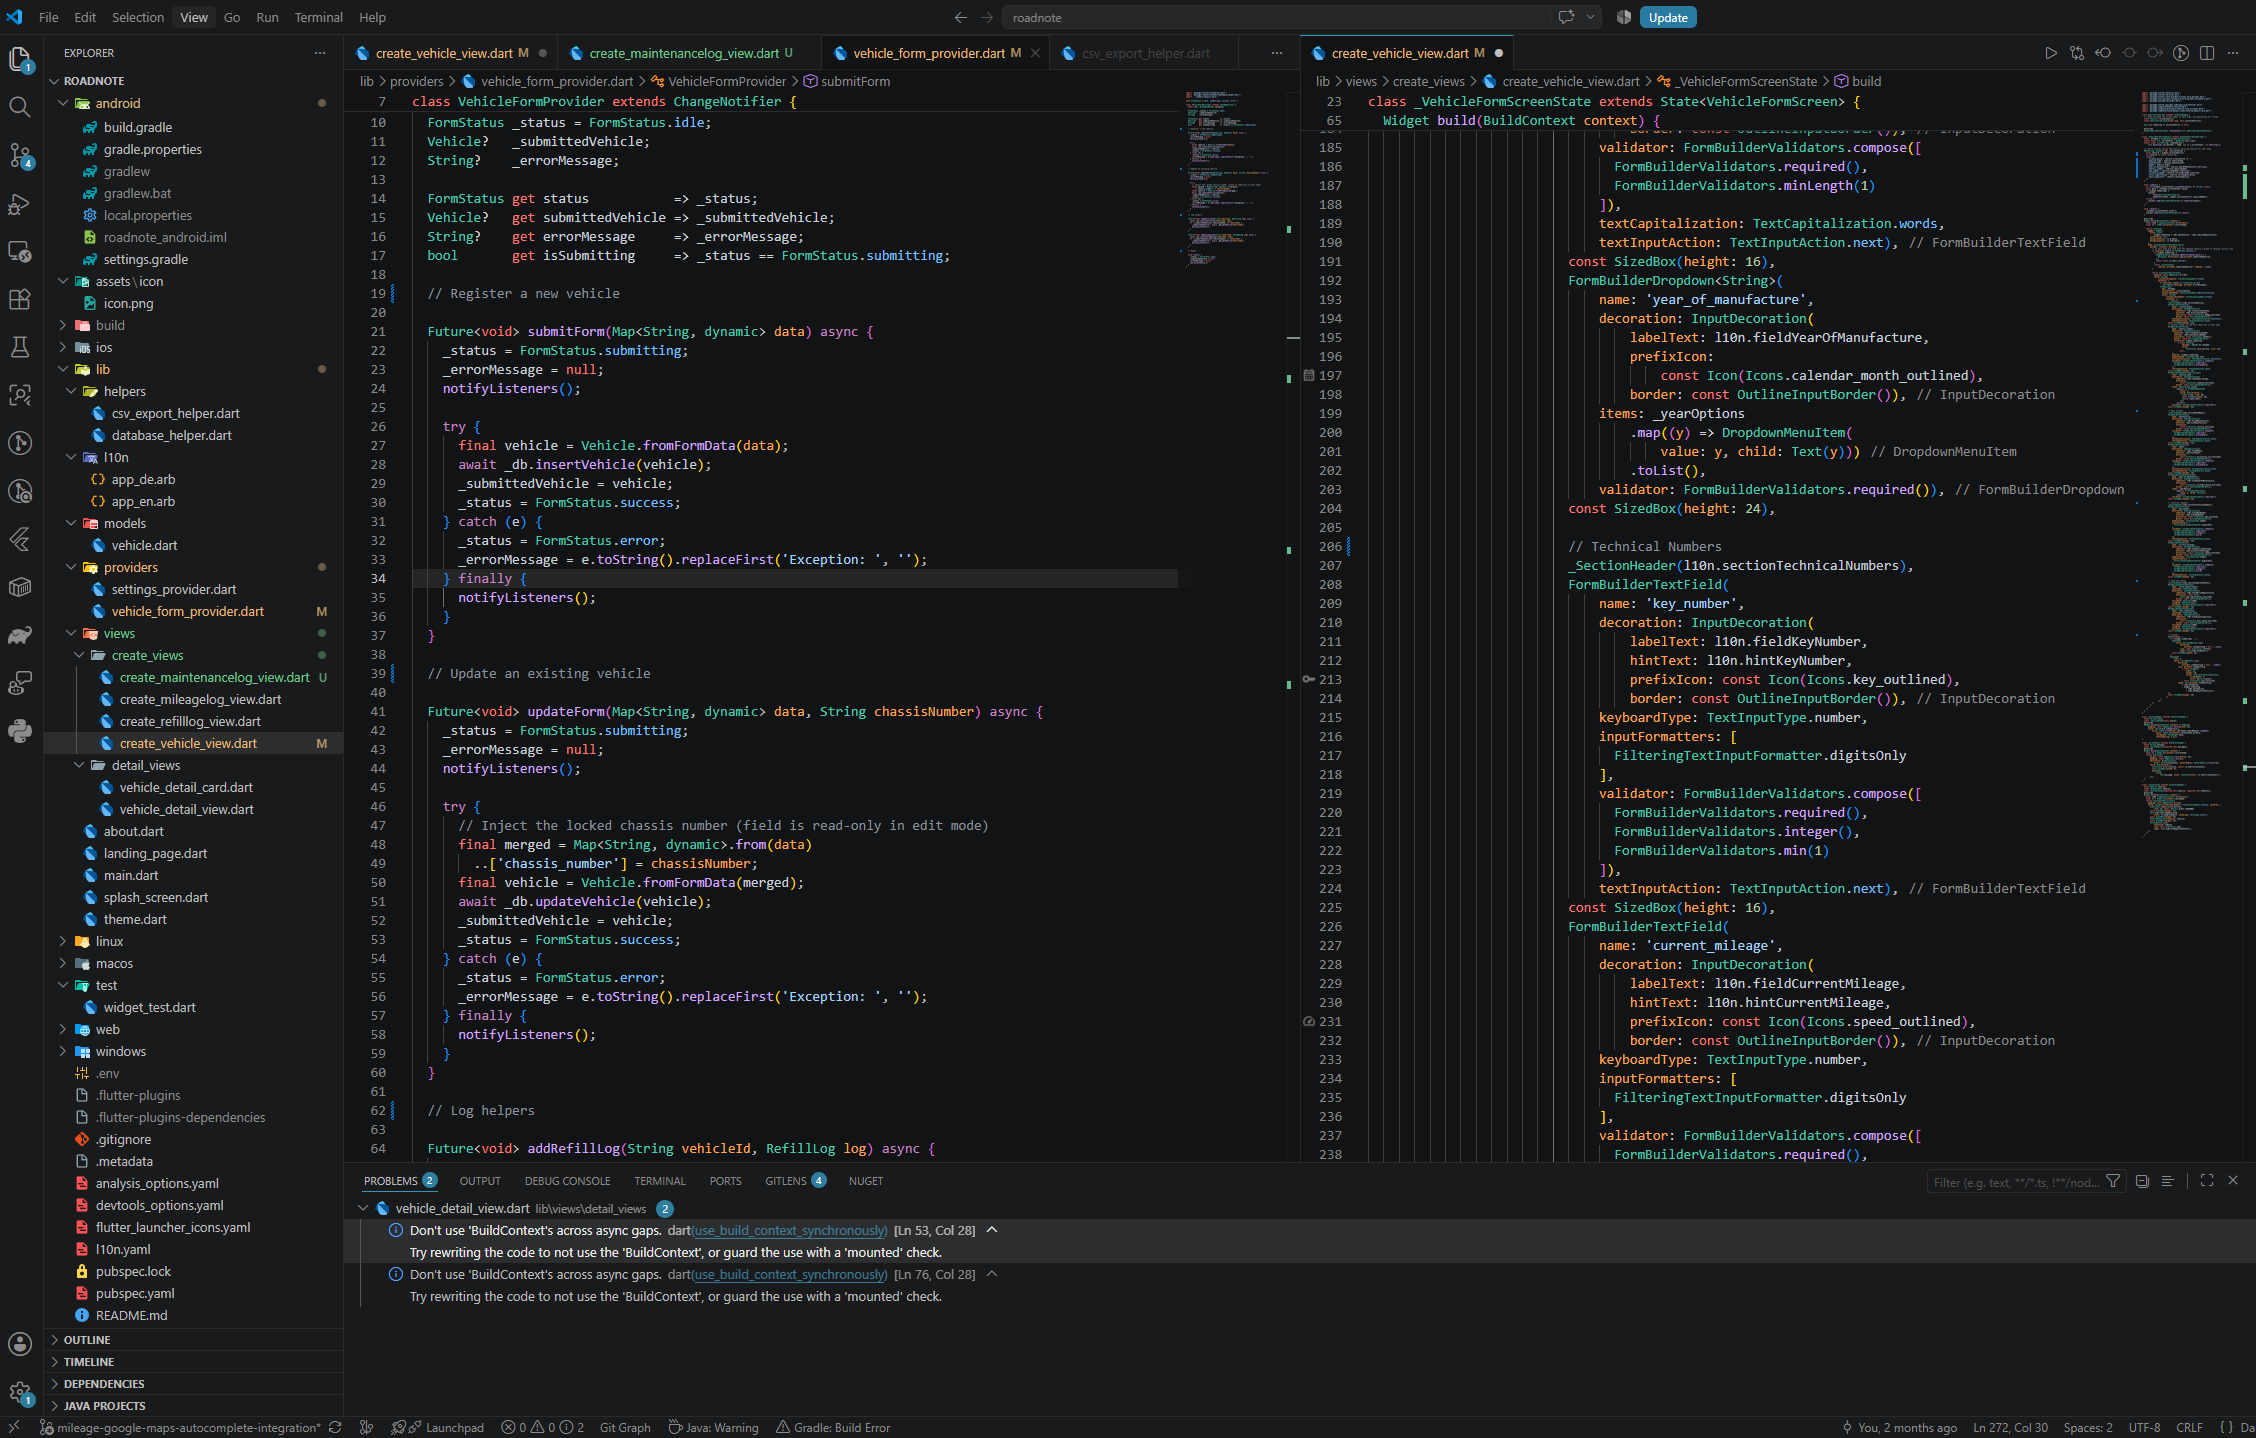2256x1438 pixels.
Task: Open pubspec.yaml in the explorer
Action: click(x=135, y=1293)
